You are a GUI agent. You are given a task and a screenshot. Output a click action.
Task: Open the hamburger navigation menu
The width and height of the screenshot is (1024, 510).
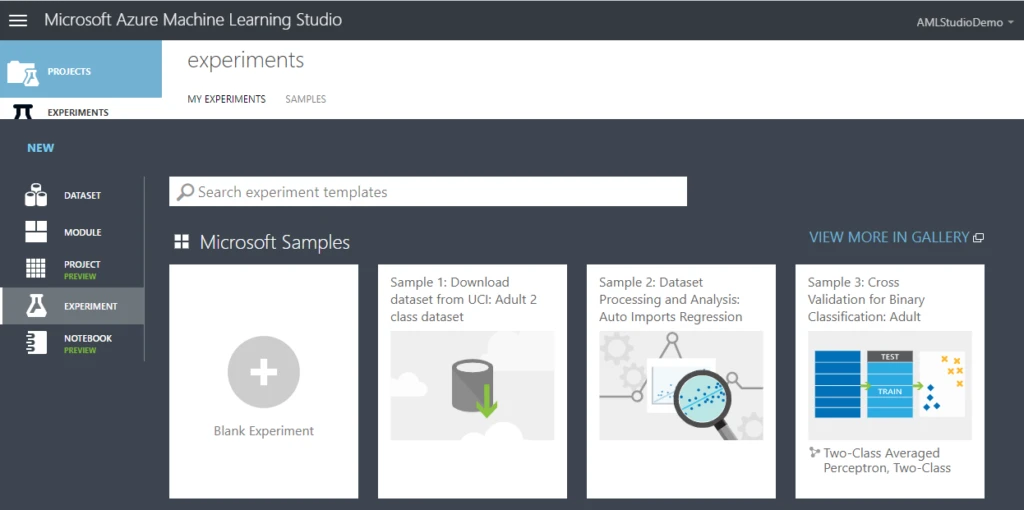tap(18, 20)
